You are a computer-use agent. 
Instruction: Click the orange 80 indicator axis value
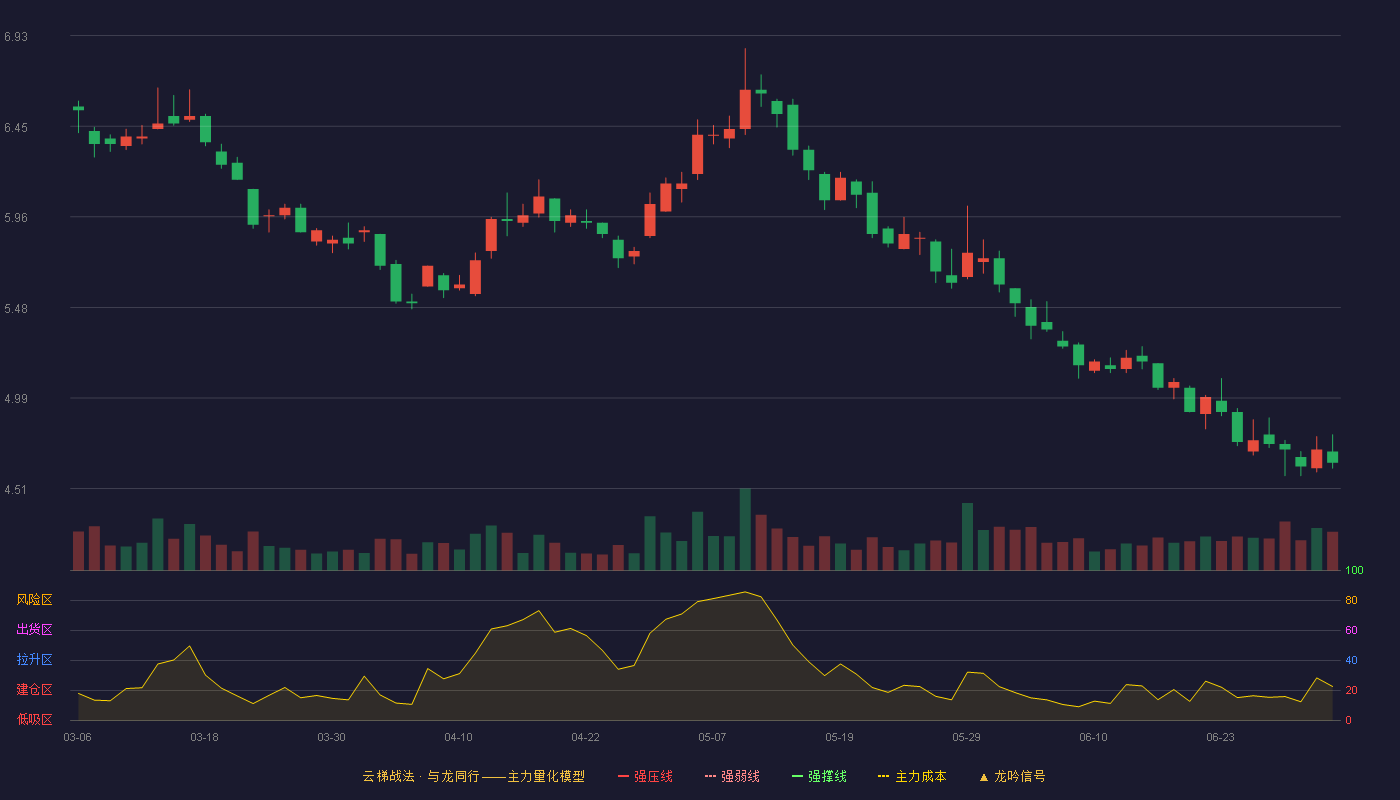(1351, 601)
